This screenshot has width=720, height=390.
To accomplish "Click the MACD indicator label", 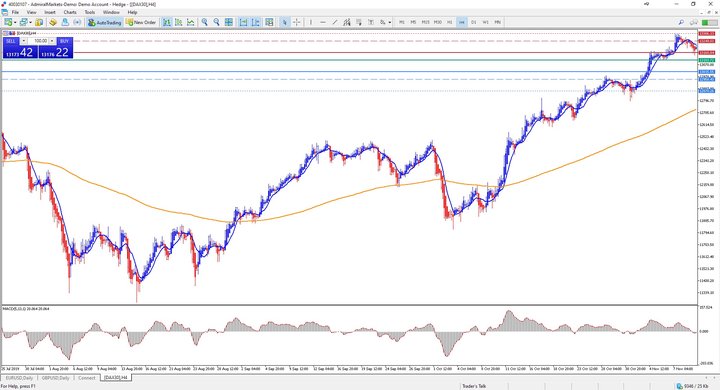I will [26, 309].
